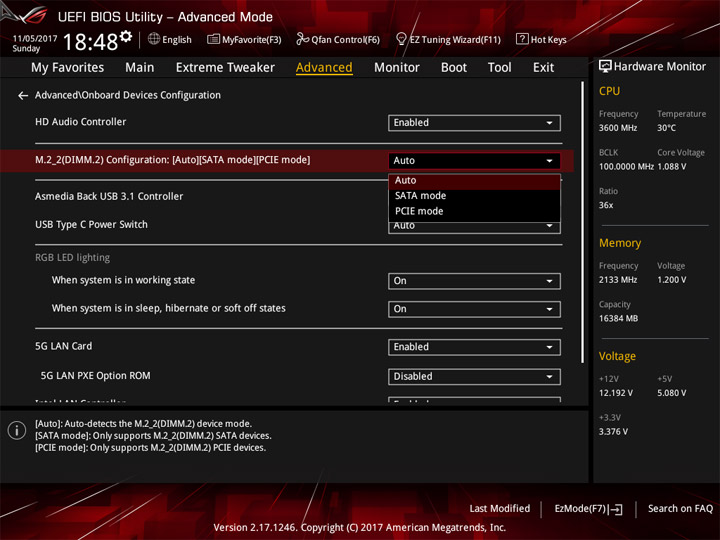This screenshot has height=540, width=720.
Task: Switch to My Favorites tab
Action: (68, 68)
